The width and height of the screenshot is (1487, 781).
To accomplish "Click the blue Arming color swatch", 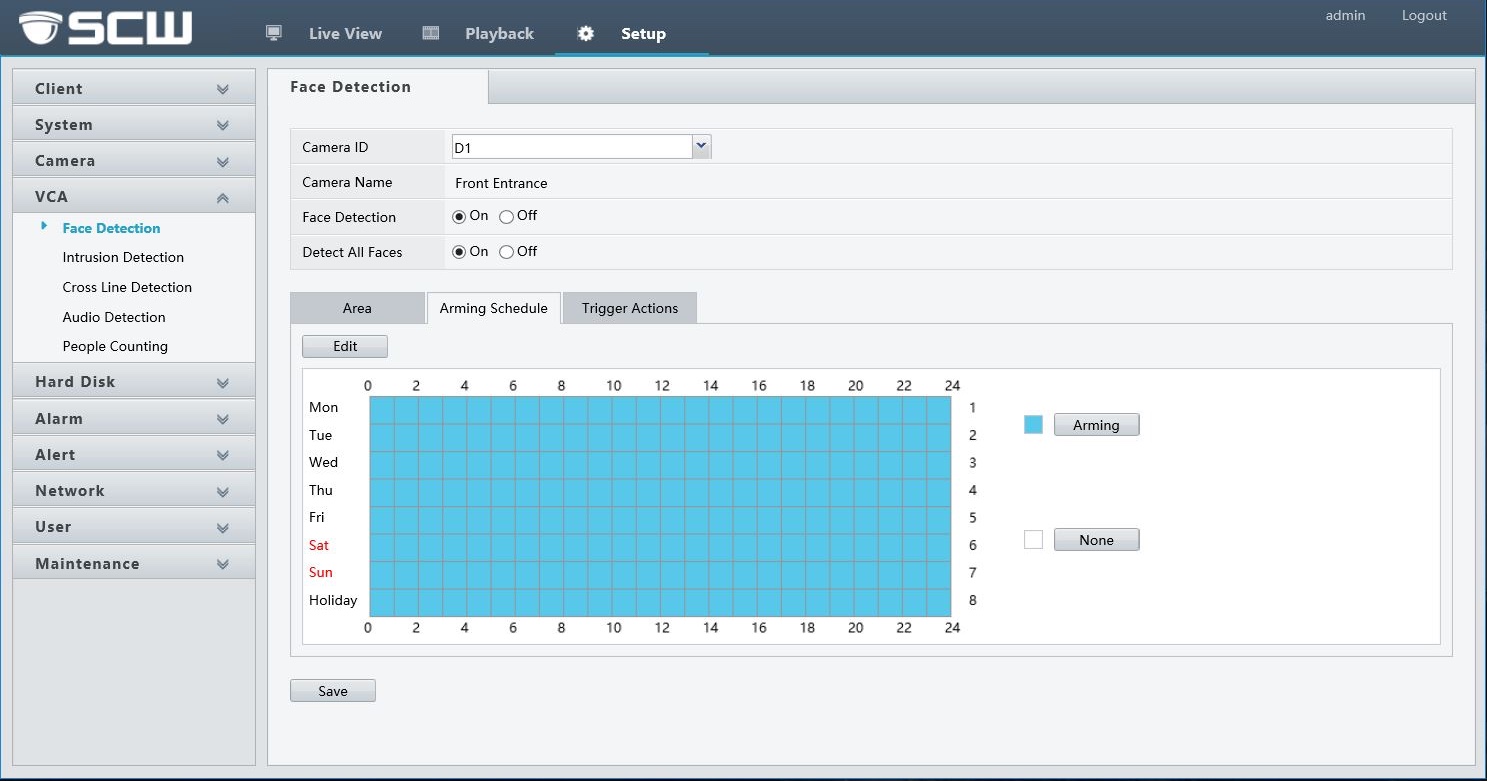I will [x=1033, y=424].
